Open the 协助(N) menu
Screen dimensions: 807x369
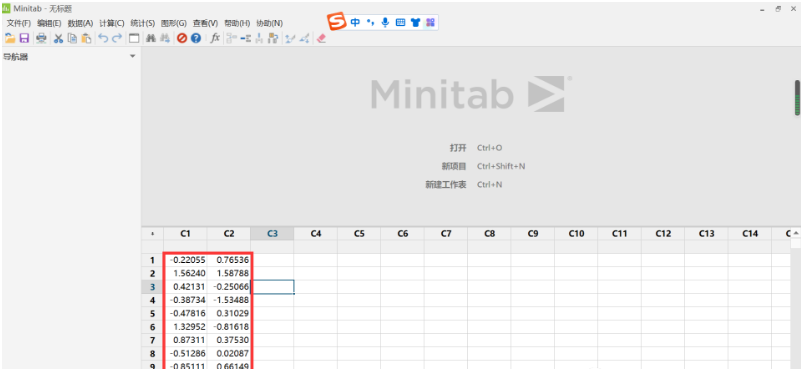(x=269, y=23)
